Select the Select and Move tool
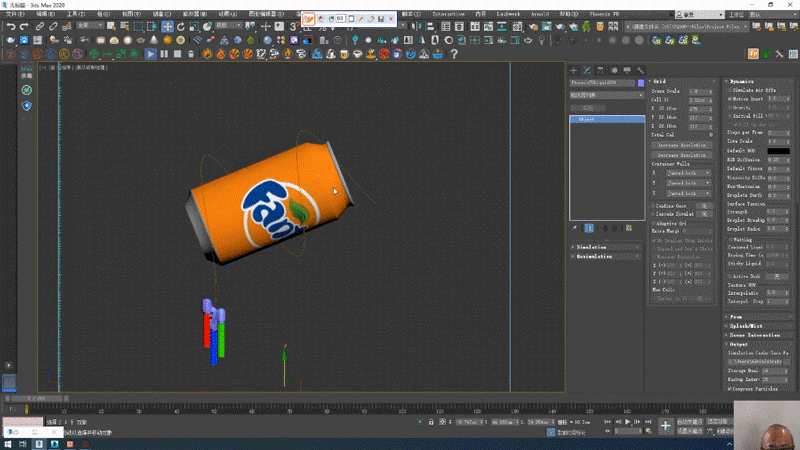 pyautogui.click(x=167, y=27)
